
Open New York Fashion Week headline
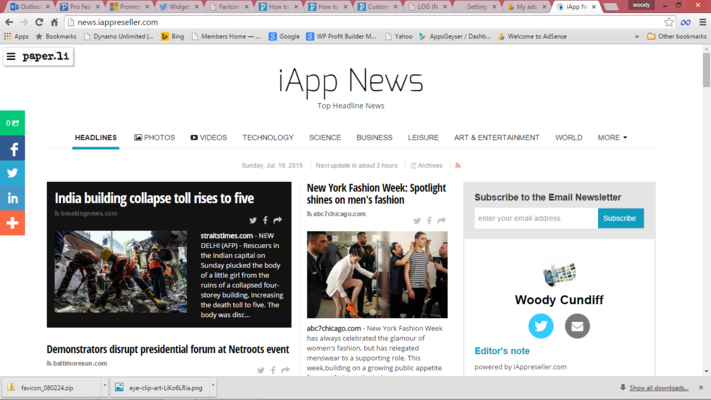[x=376, y=194]
